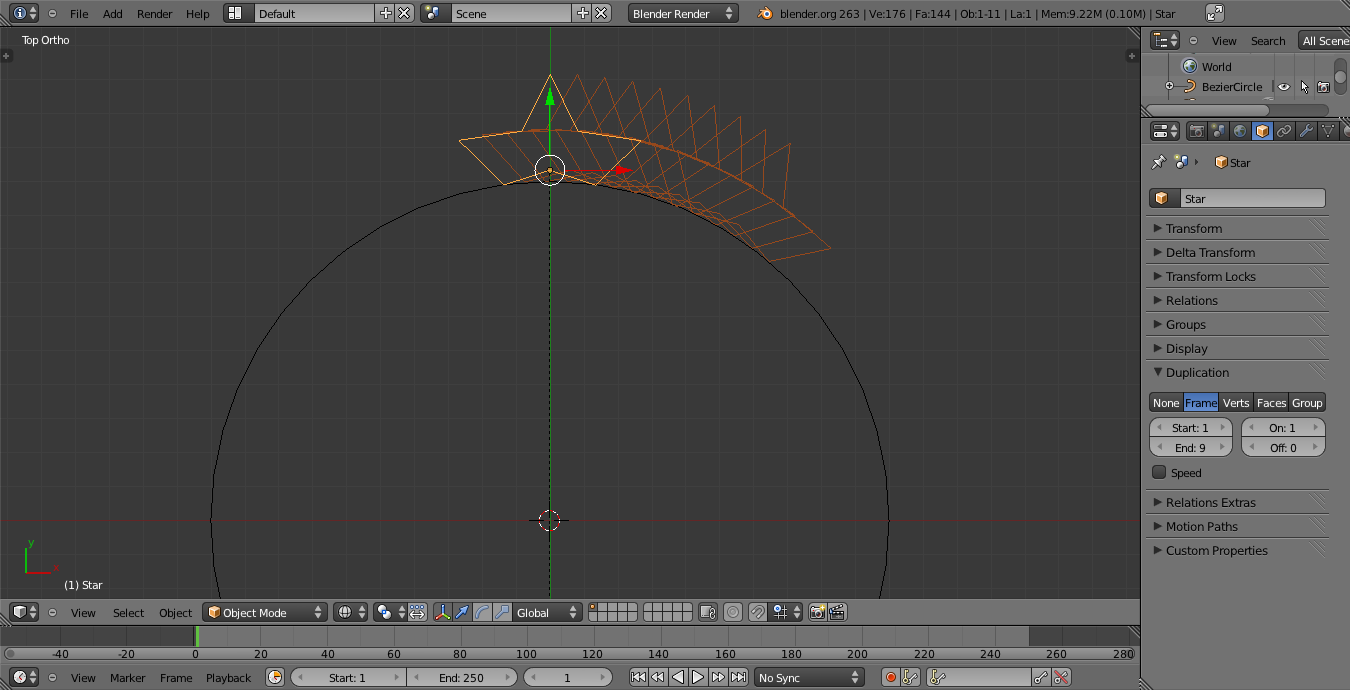Open the Add menu
This screenshot has height=690, width=1350.
(113, 13)
